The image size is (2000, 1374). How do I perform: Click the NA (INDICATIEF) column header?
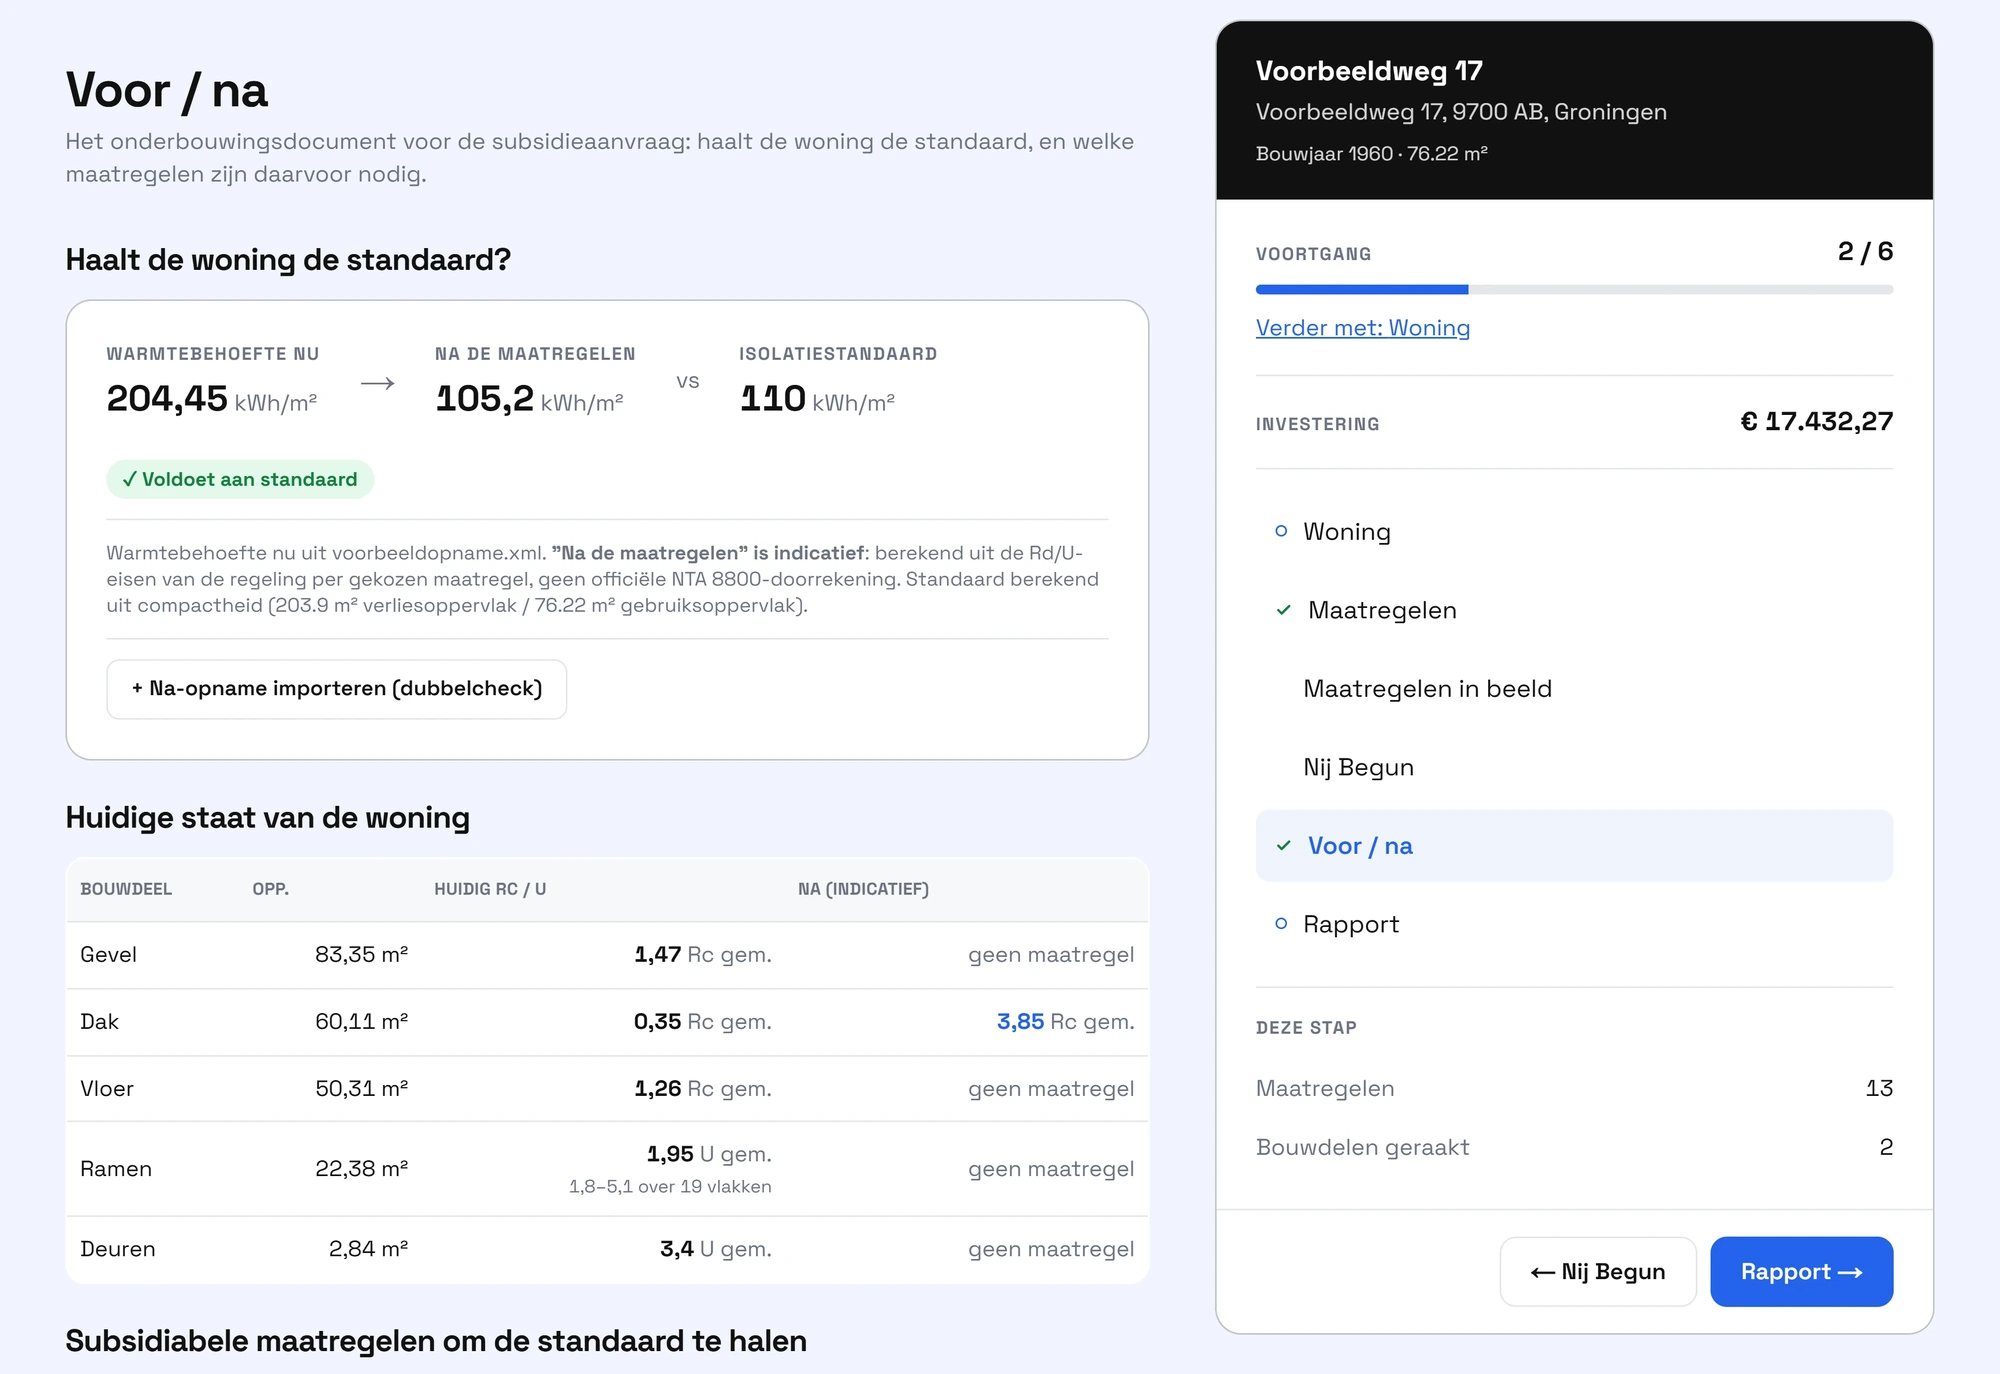pyautogui.click(x=863, y=889)
